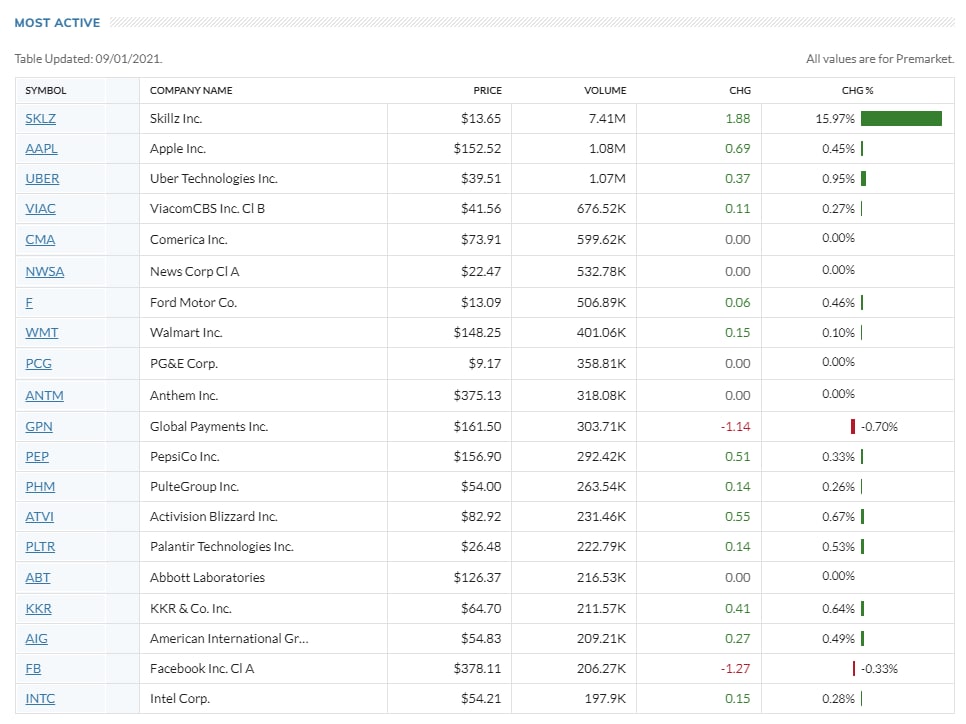Click the $378.11 price for Facebook

(477, 669)
